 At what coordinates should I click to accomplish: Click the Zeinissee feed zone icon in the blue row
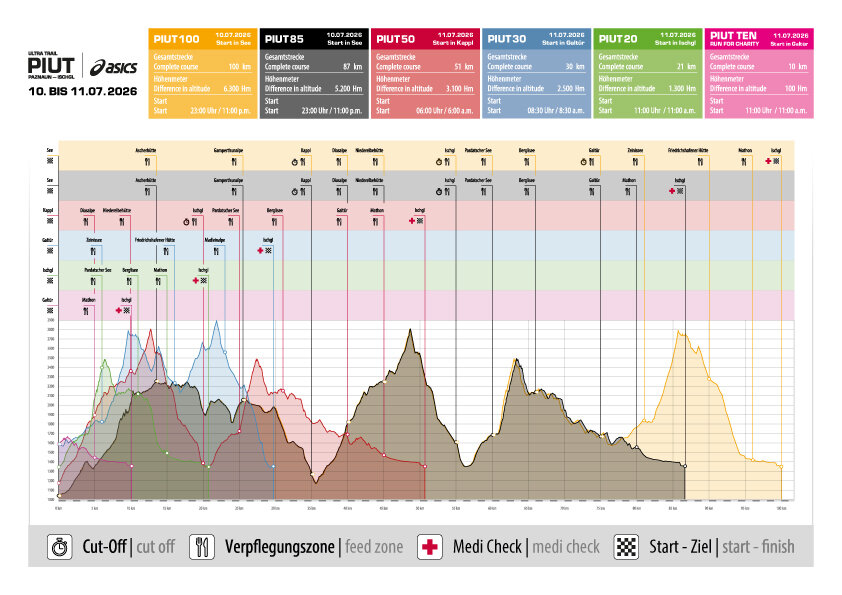94,250
